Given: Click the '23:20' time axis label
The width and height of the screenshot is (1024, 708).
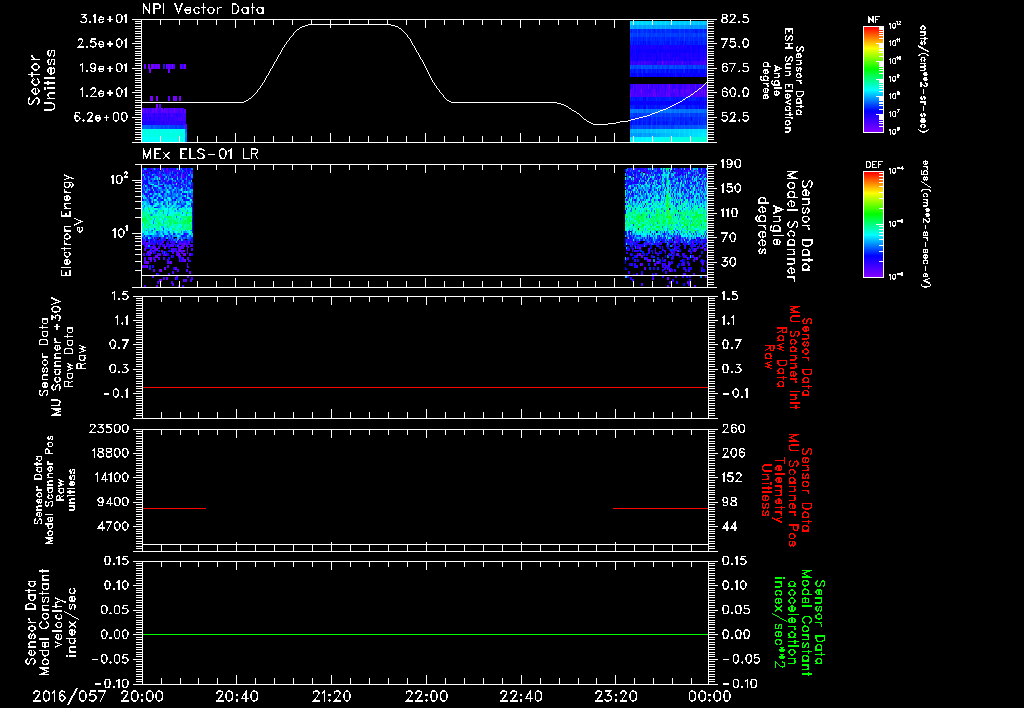Looking at the screenshot, I should (x=615, y=697).
